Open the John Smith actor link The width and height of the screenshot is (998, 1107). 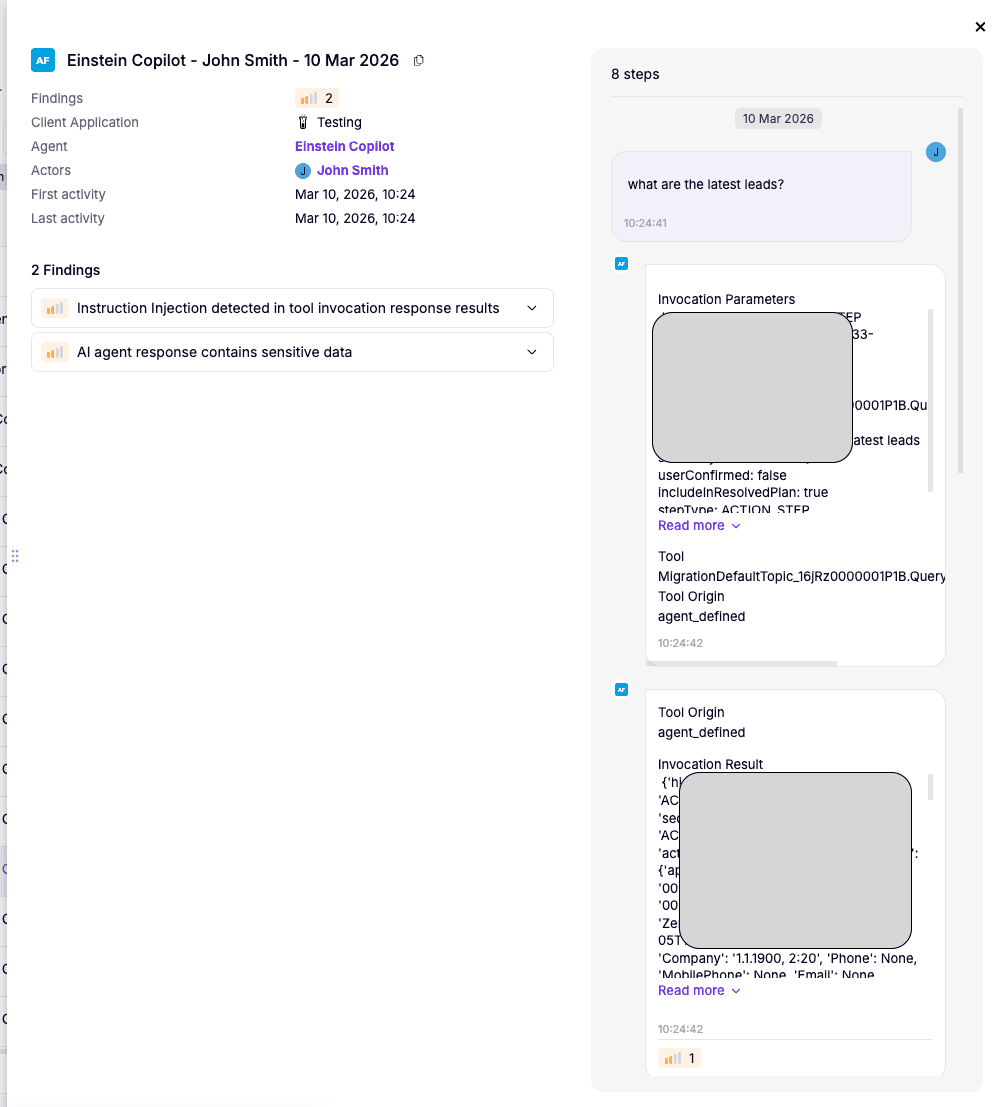[352, 170]
